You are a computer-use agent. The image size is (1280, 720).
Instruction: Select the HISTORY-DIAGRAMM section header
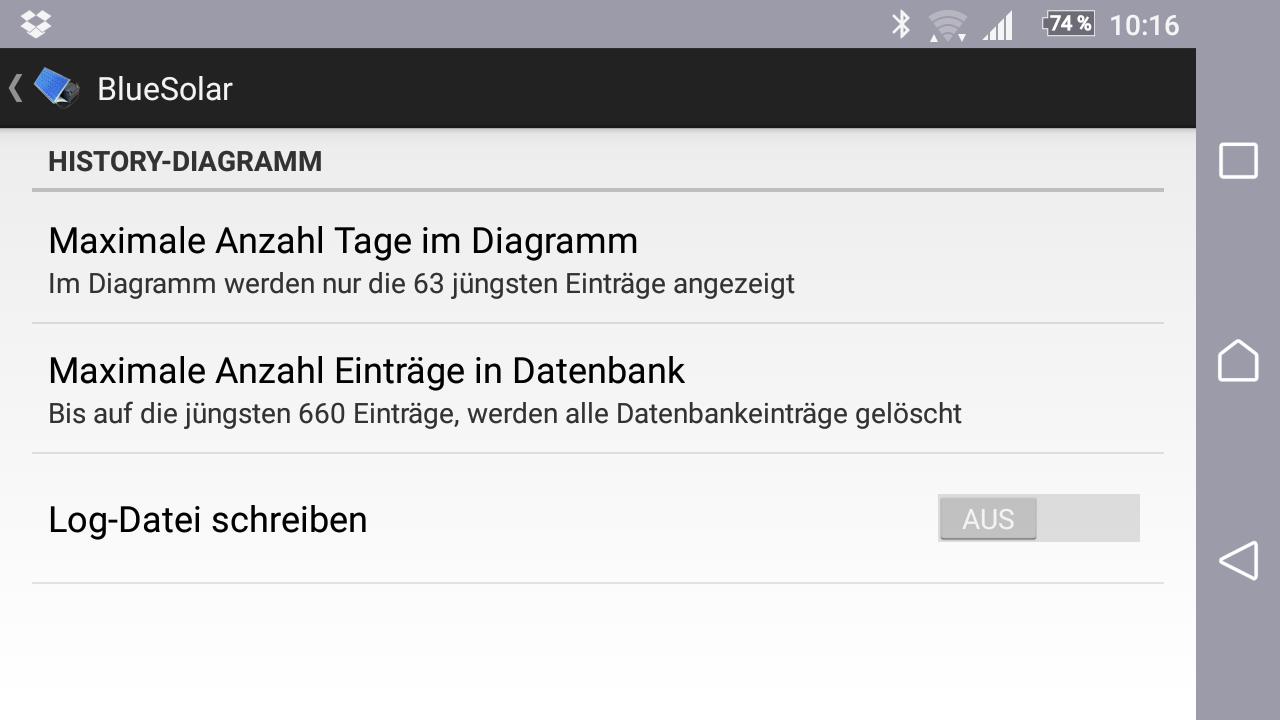pyautogui.click(x=185, y=162)
